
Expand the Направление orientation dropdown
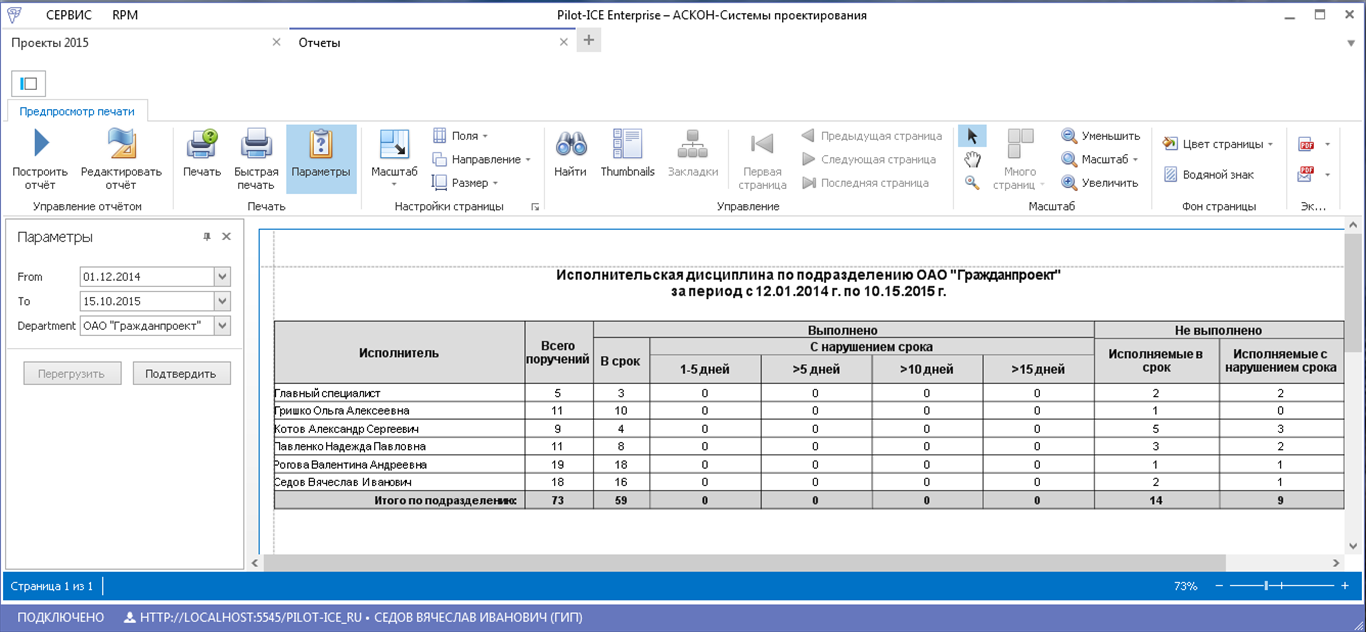pyautogui.click(x=481, y=159)
